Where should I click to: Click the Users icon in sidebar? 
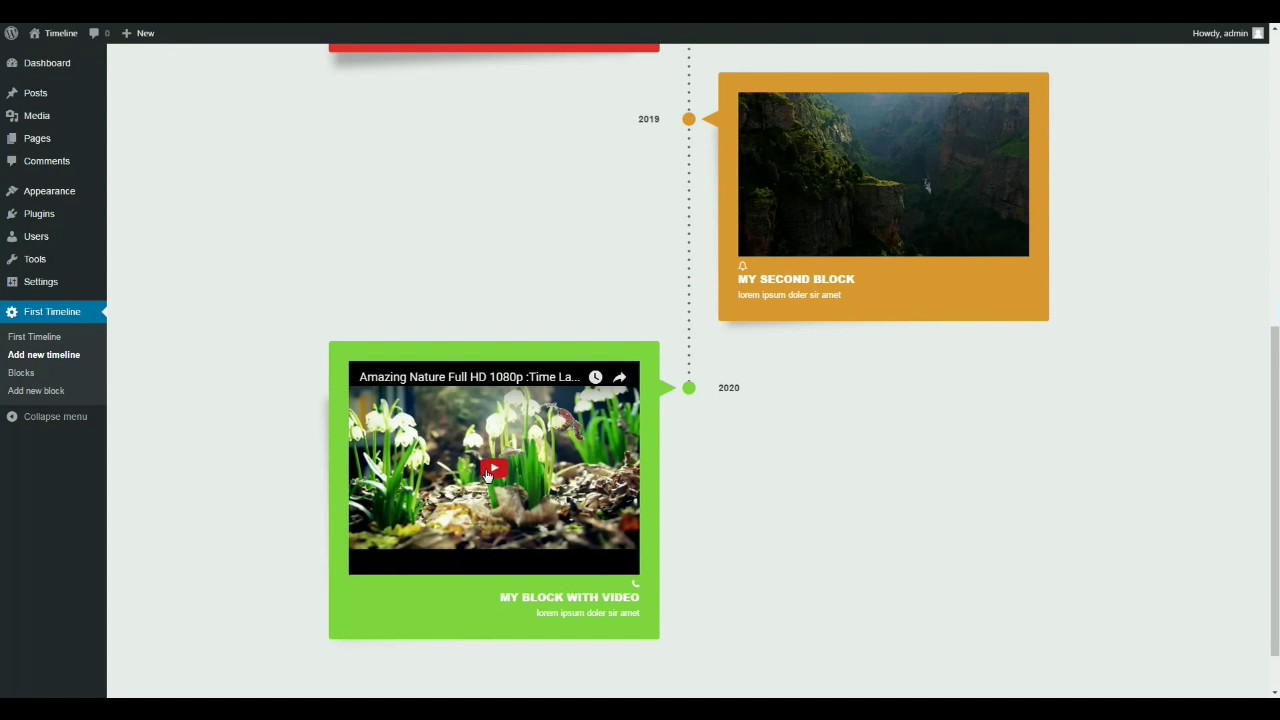click(x=12, y=236)
